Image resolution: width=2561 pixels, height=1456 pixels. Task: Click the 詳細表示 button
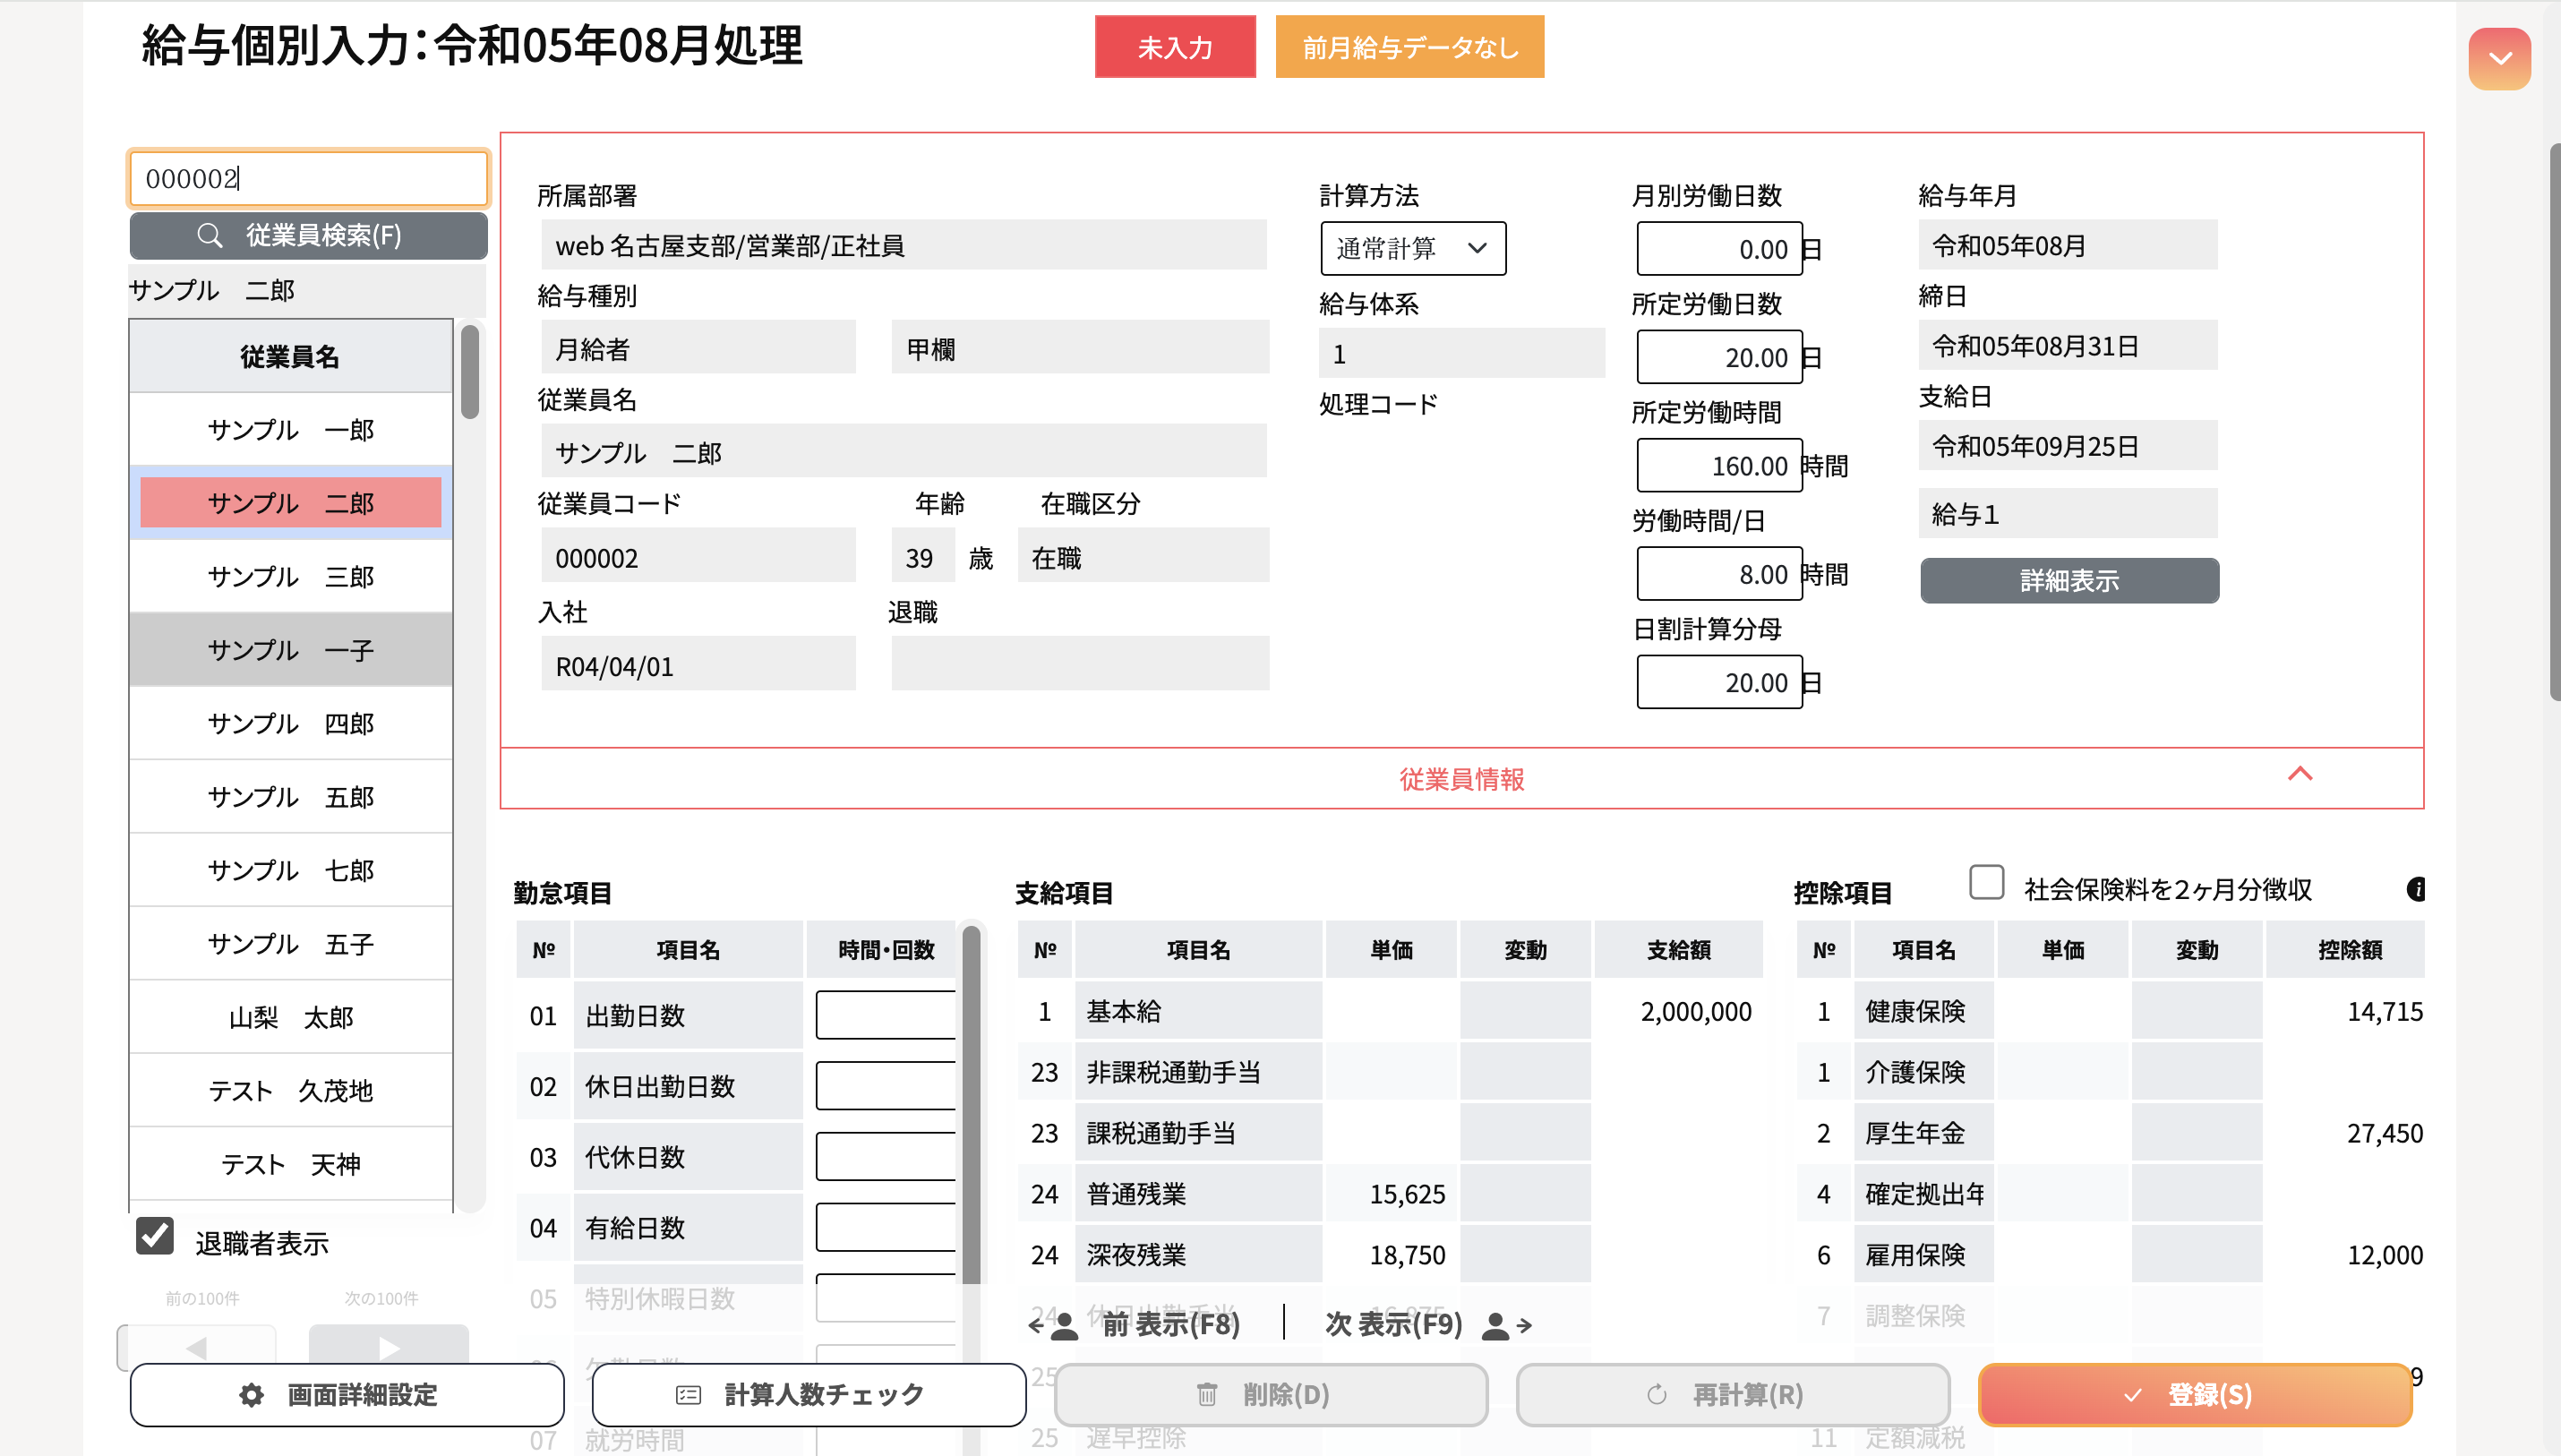[2069, 580]
